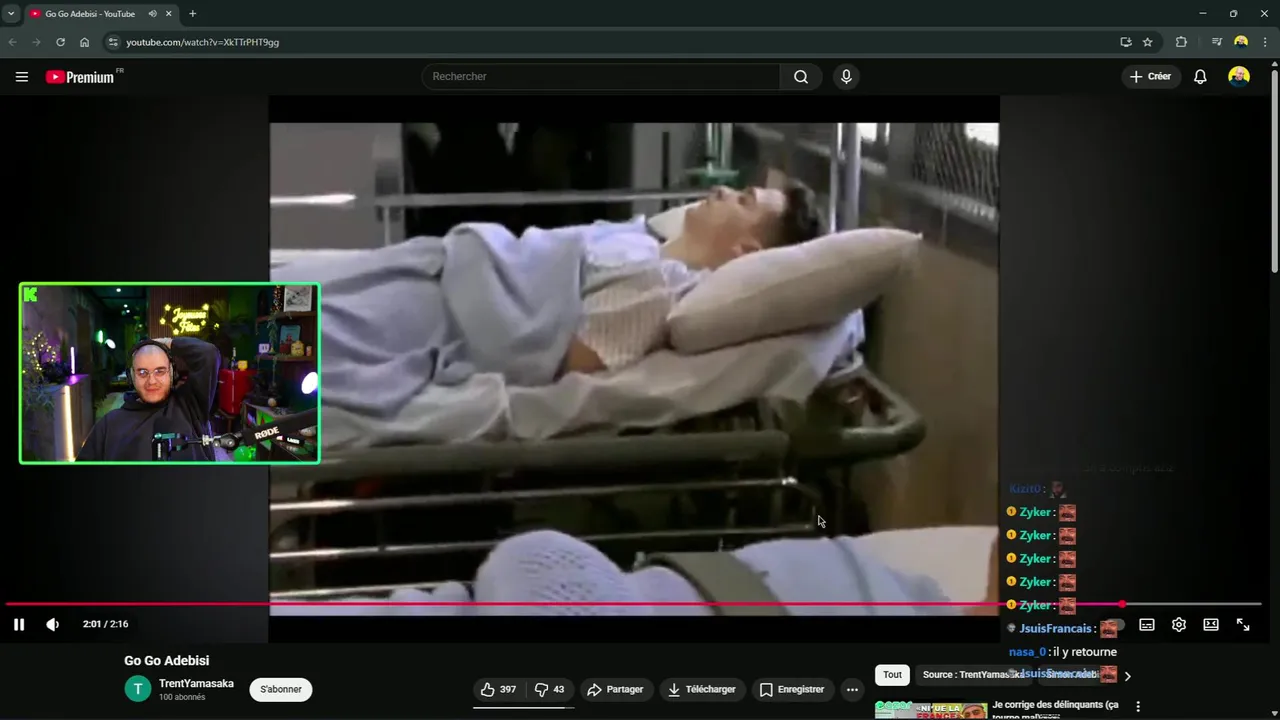Click the red playhead scrubber handle
This screenshot has width=1280, height=720.
point(1122,604)
